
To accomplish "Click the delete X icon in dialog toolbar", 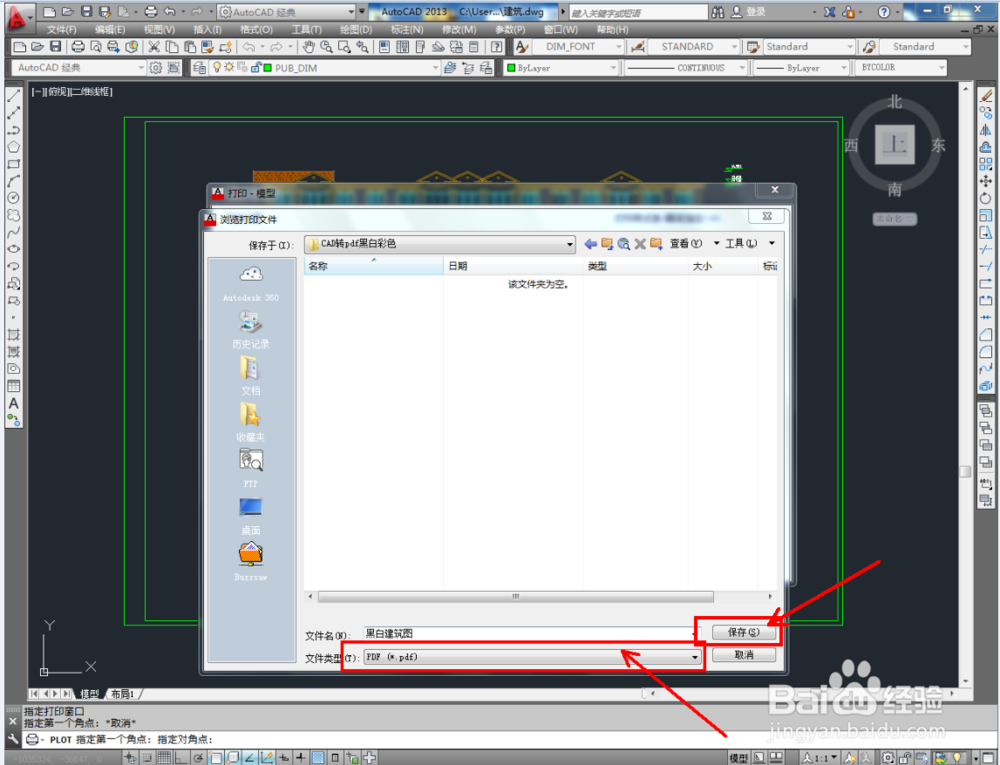I will [x=640, y=244].
